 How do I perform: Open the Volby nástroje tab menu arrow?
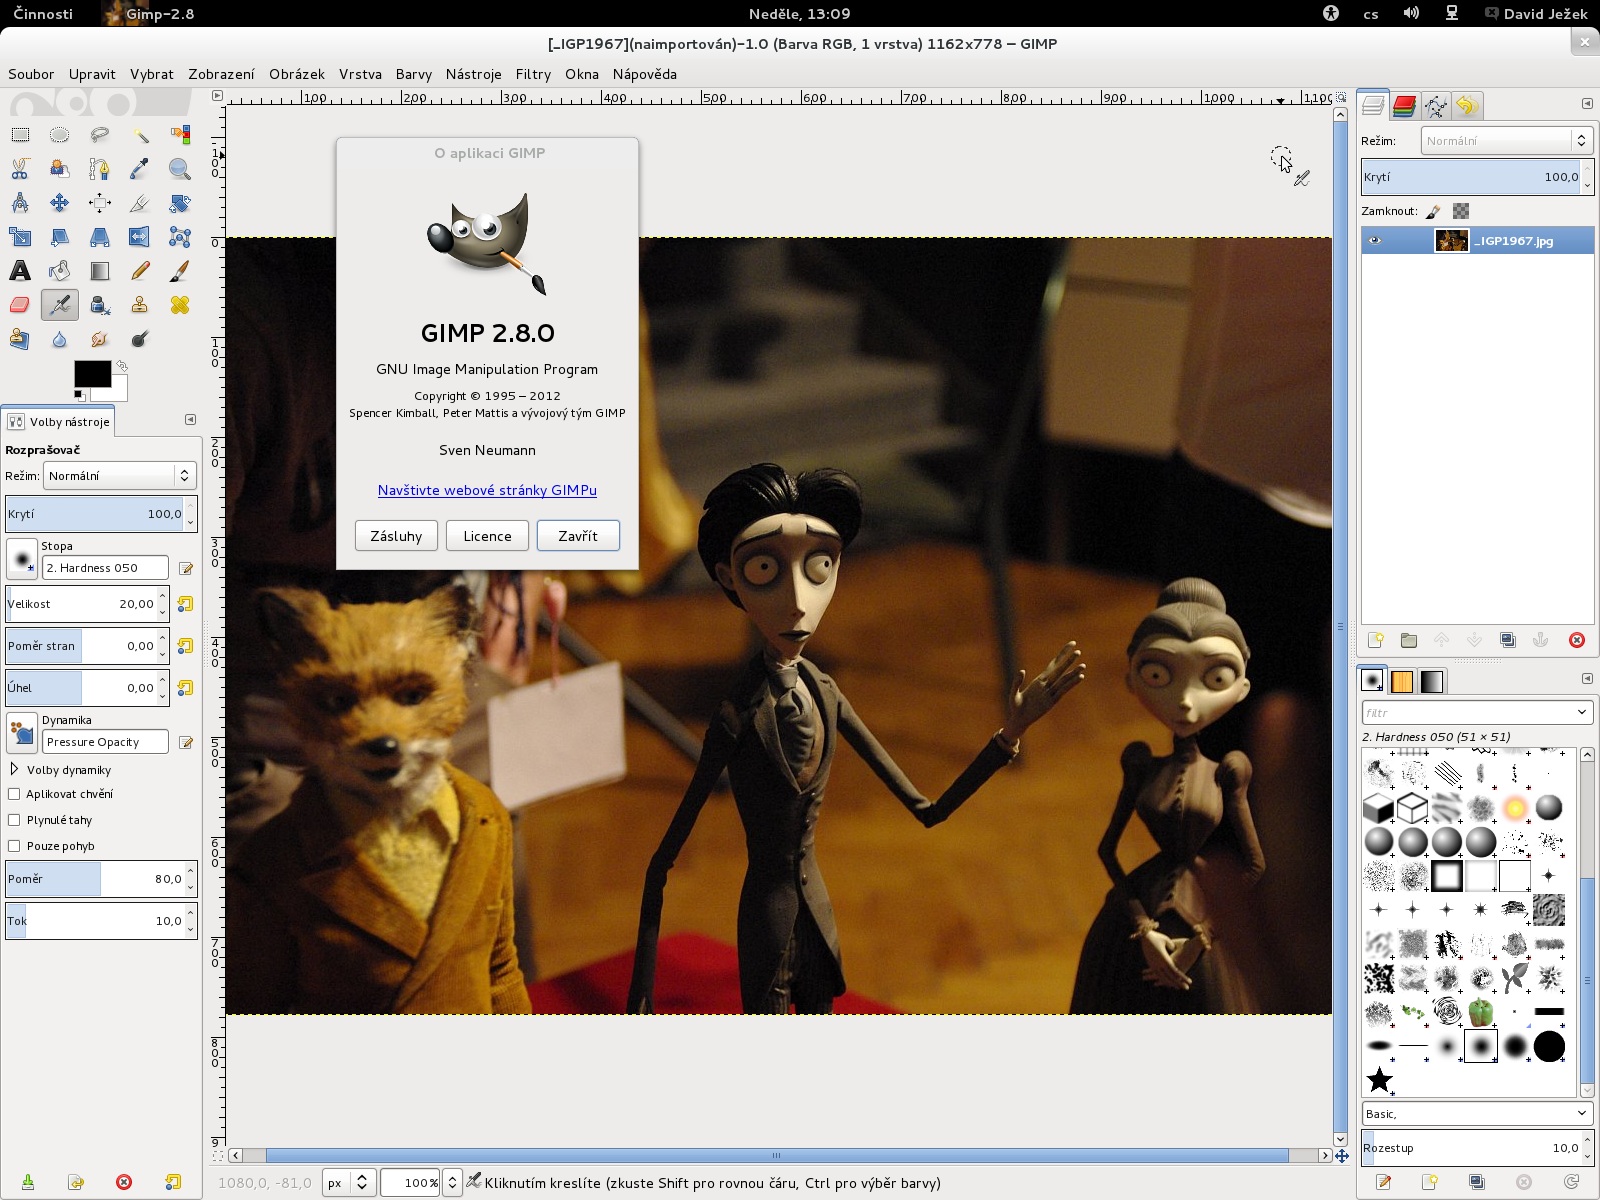pyautogui.click(x=190, y=420)
